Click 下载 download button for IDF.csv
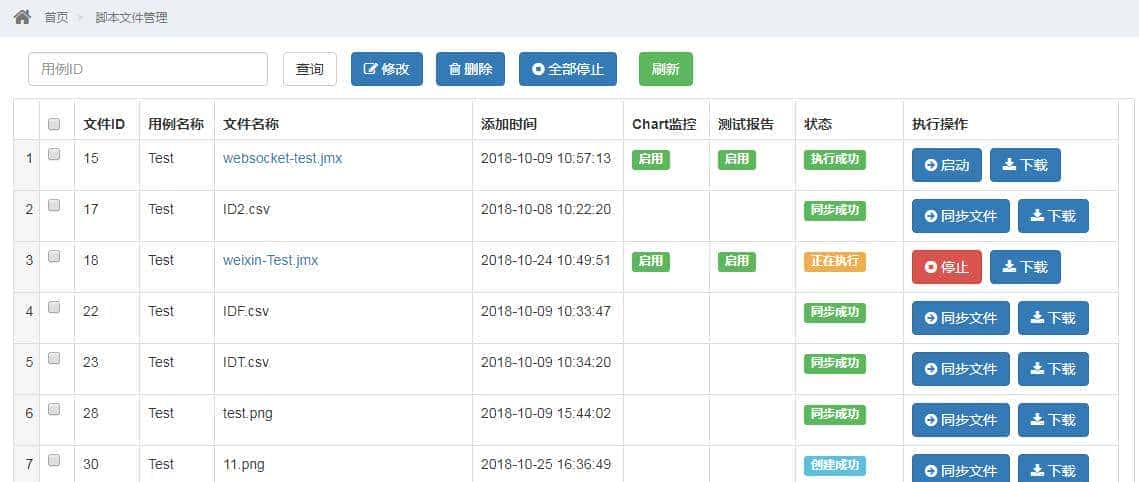This screenshot has width=1139, height=482. point(1053,317)
